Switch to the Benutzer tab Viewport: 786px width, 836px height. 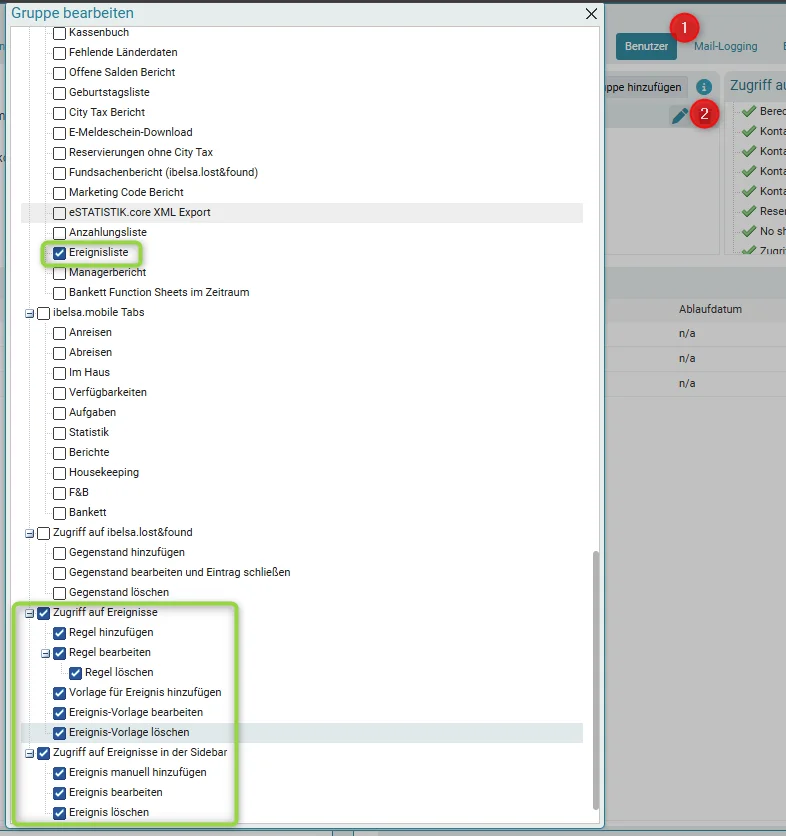point(646,46)
